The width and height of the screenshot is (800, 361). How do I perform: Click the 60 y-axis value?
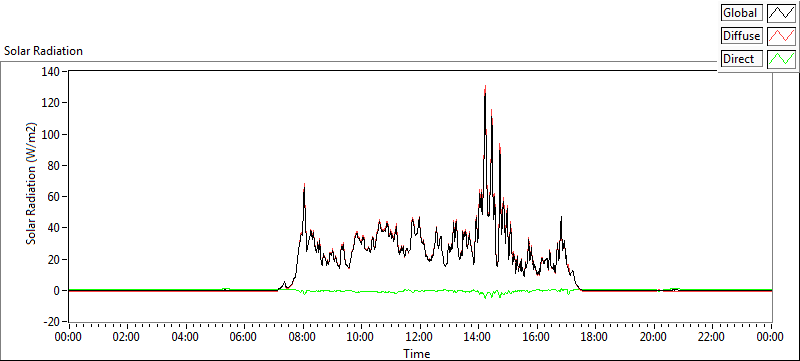(55, 197)
